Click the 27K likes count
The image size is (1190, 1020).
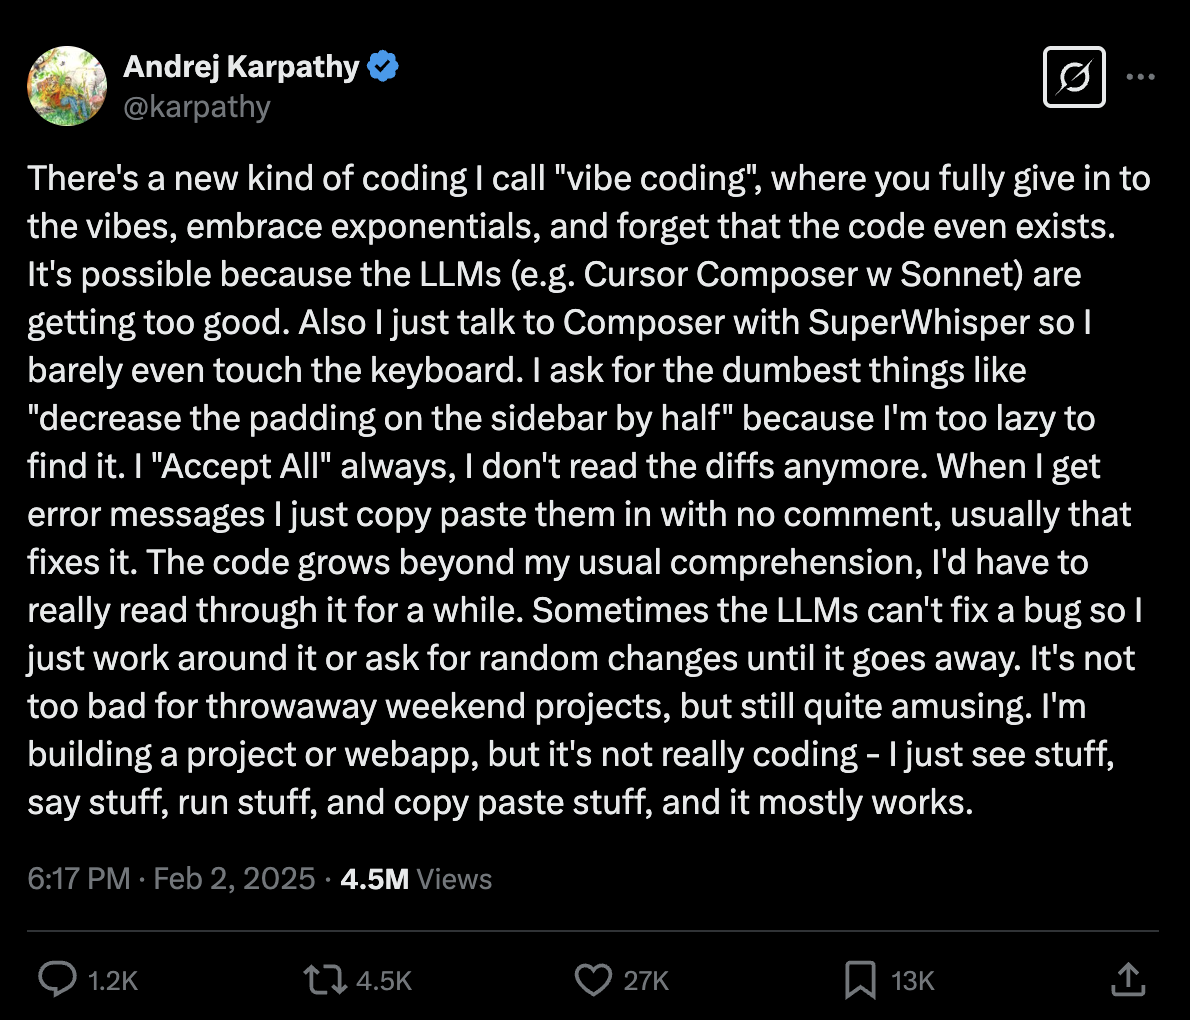(647, 981)
